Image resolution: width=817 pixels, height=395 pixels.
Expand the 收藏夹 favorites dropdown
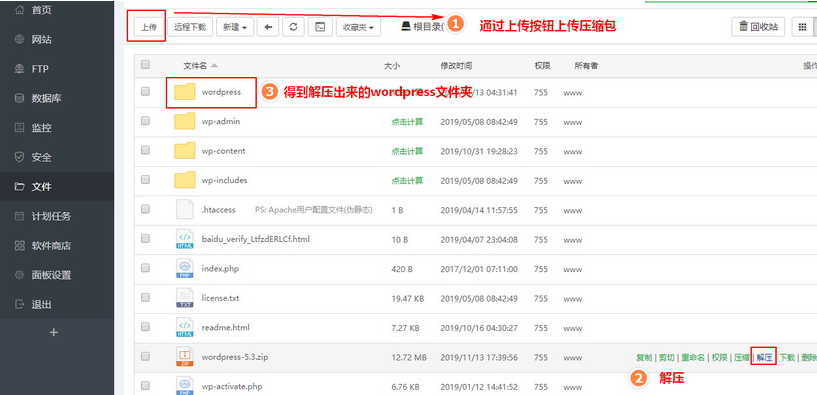point(358,27)
